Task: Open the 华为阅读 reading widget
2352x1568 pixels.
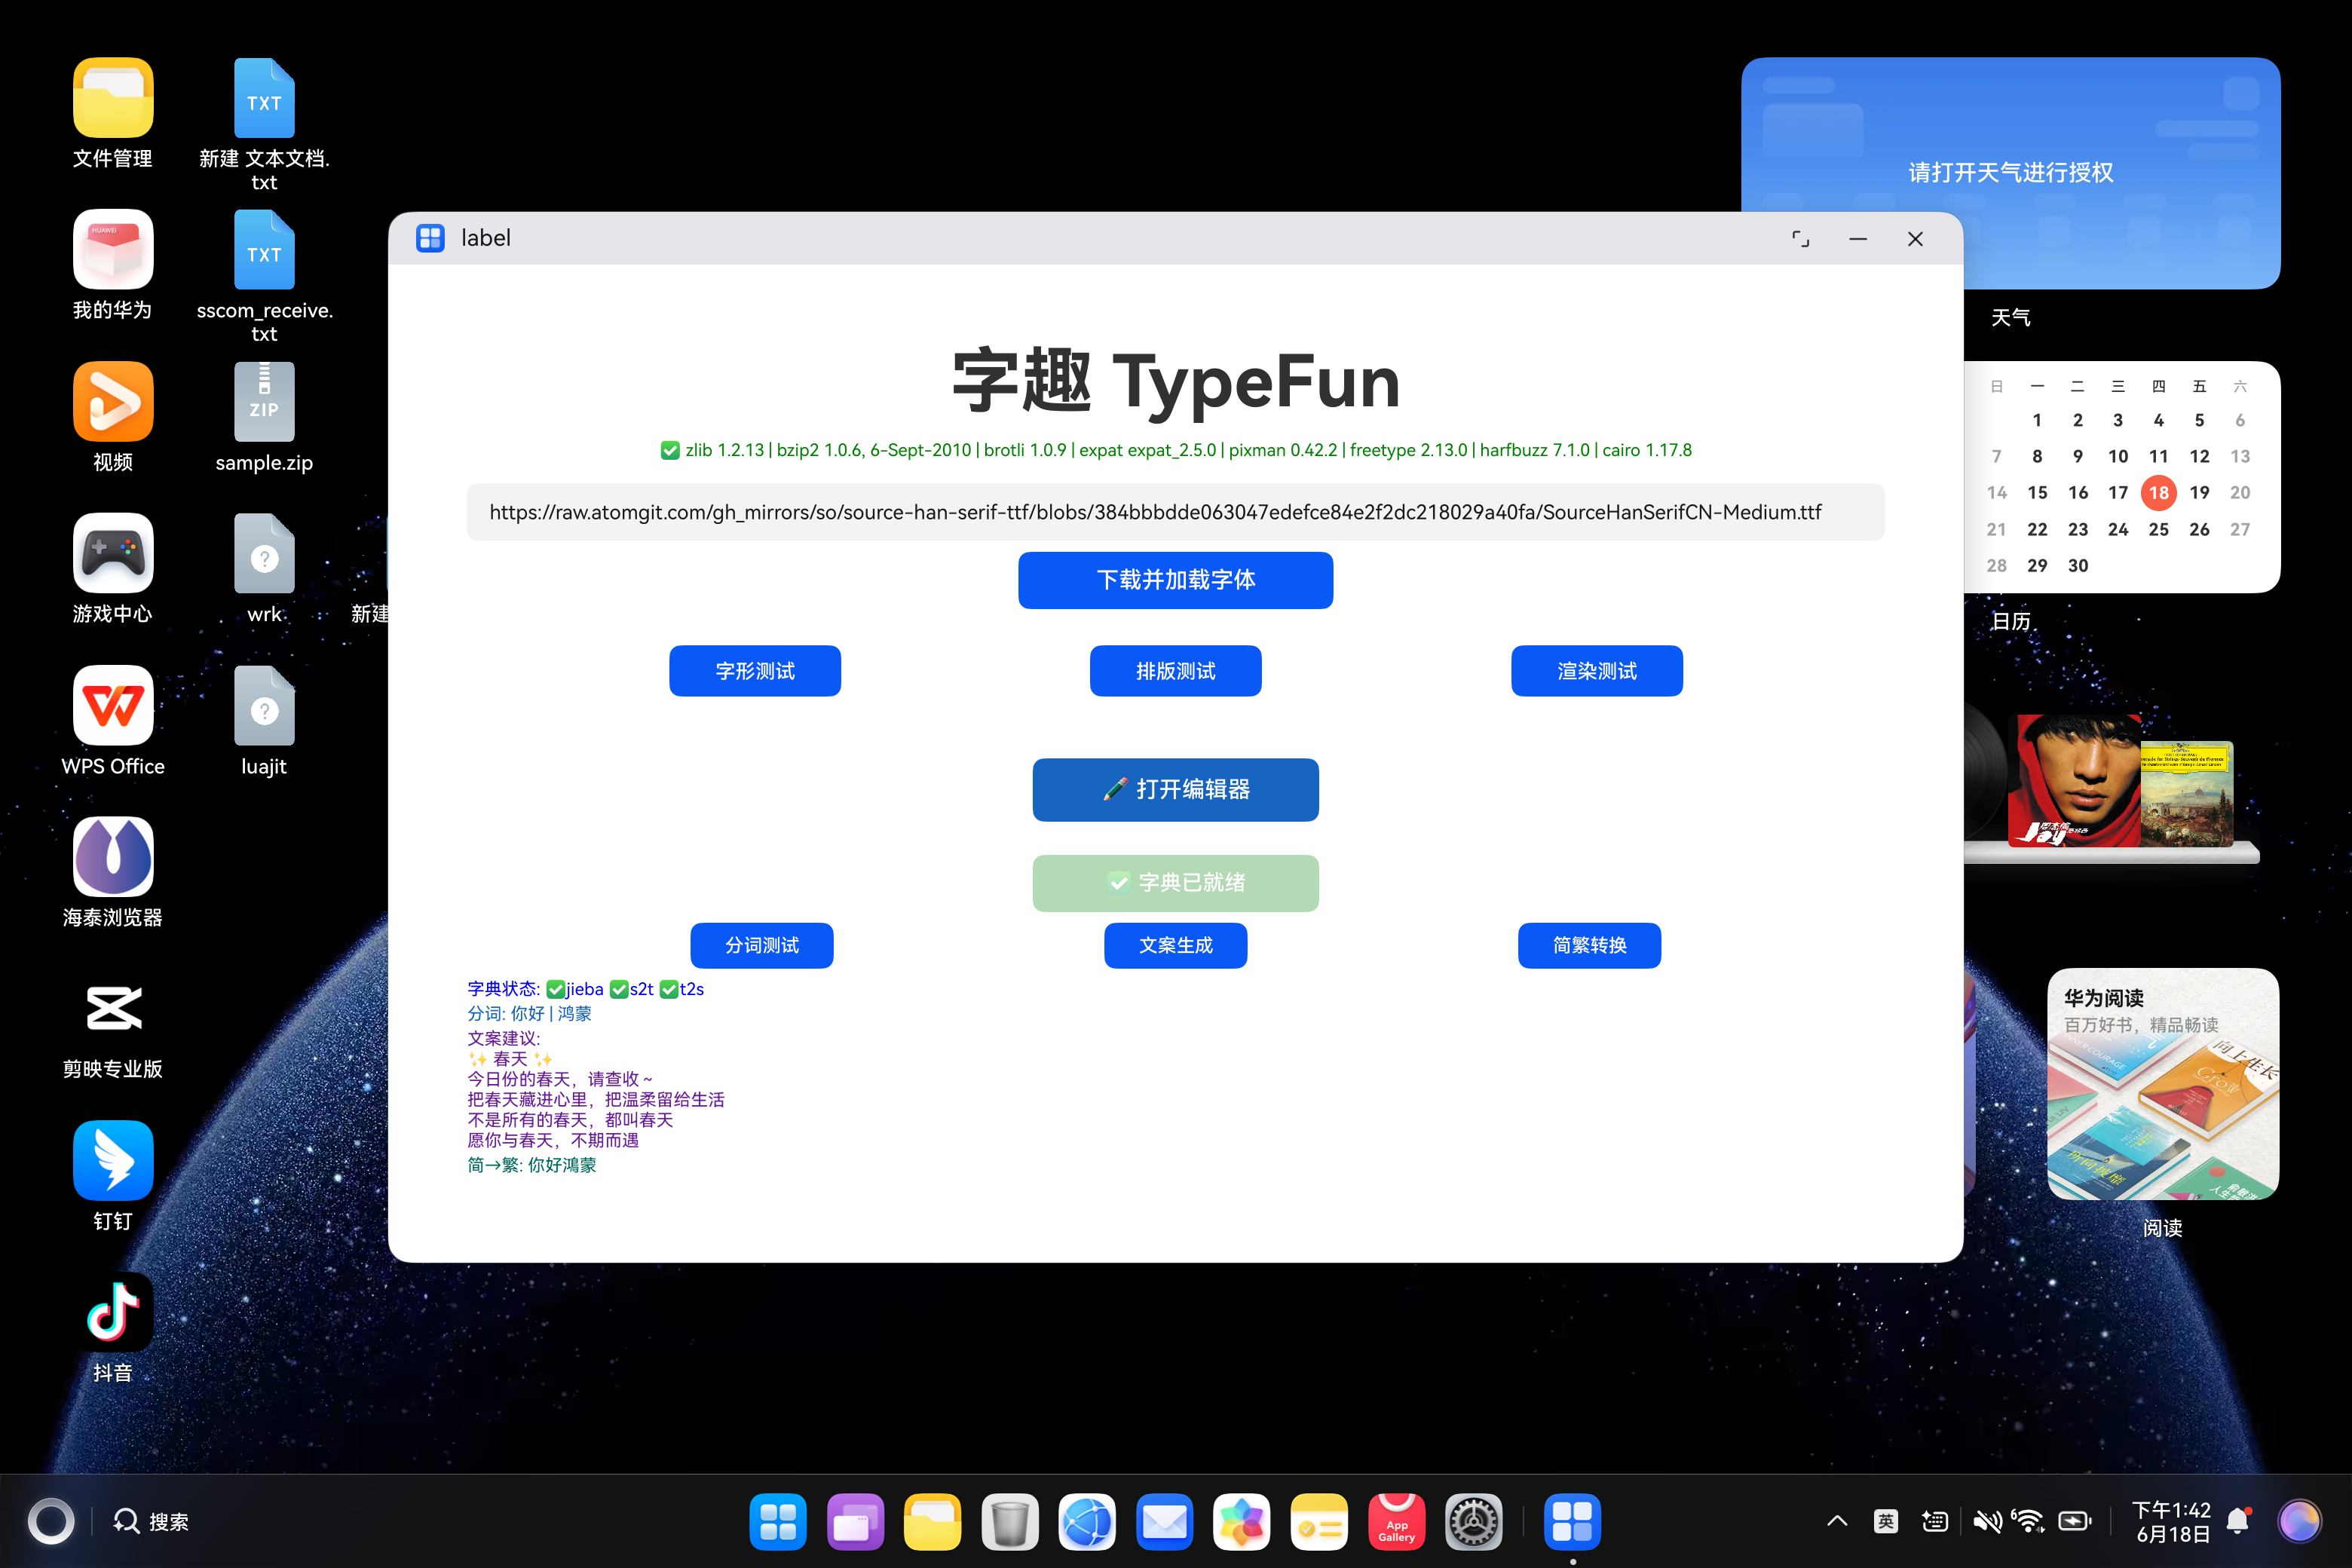Action: click(x=2163, y=1084)
